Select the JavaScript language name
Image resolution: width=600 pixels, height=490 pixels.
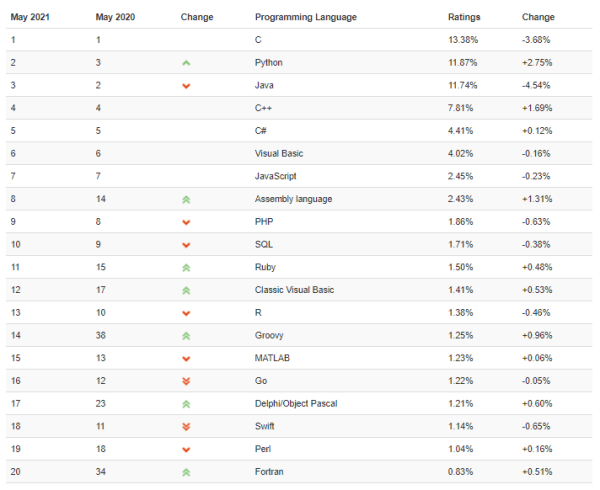(278, 176)
